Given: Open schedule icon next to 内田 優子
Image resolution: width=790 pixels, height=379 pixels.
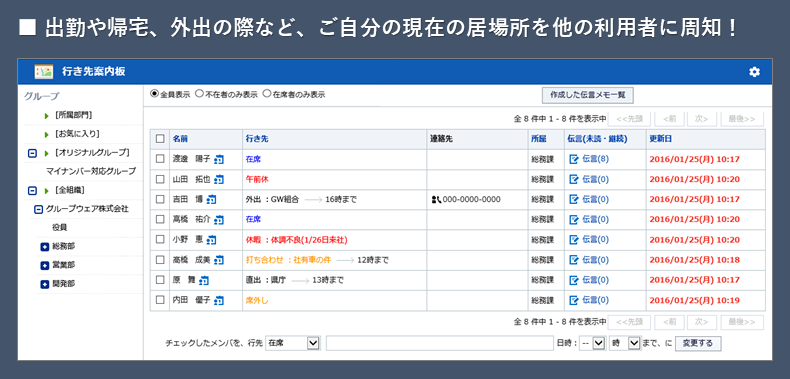Looking at the screenshot, I should pyautogui.click(x=219, y=300).
